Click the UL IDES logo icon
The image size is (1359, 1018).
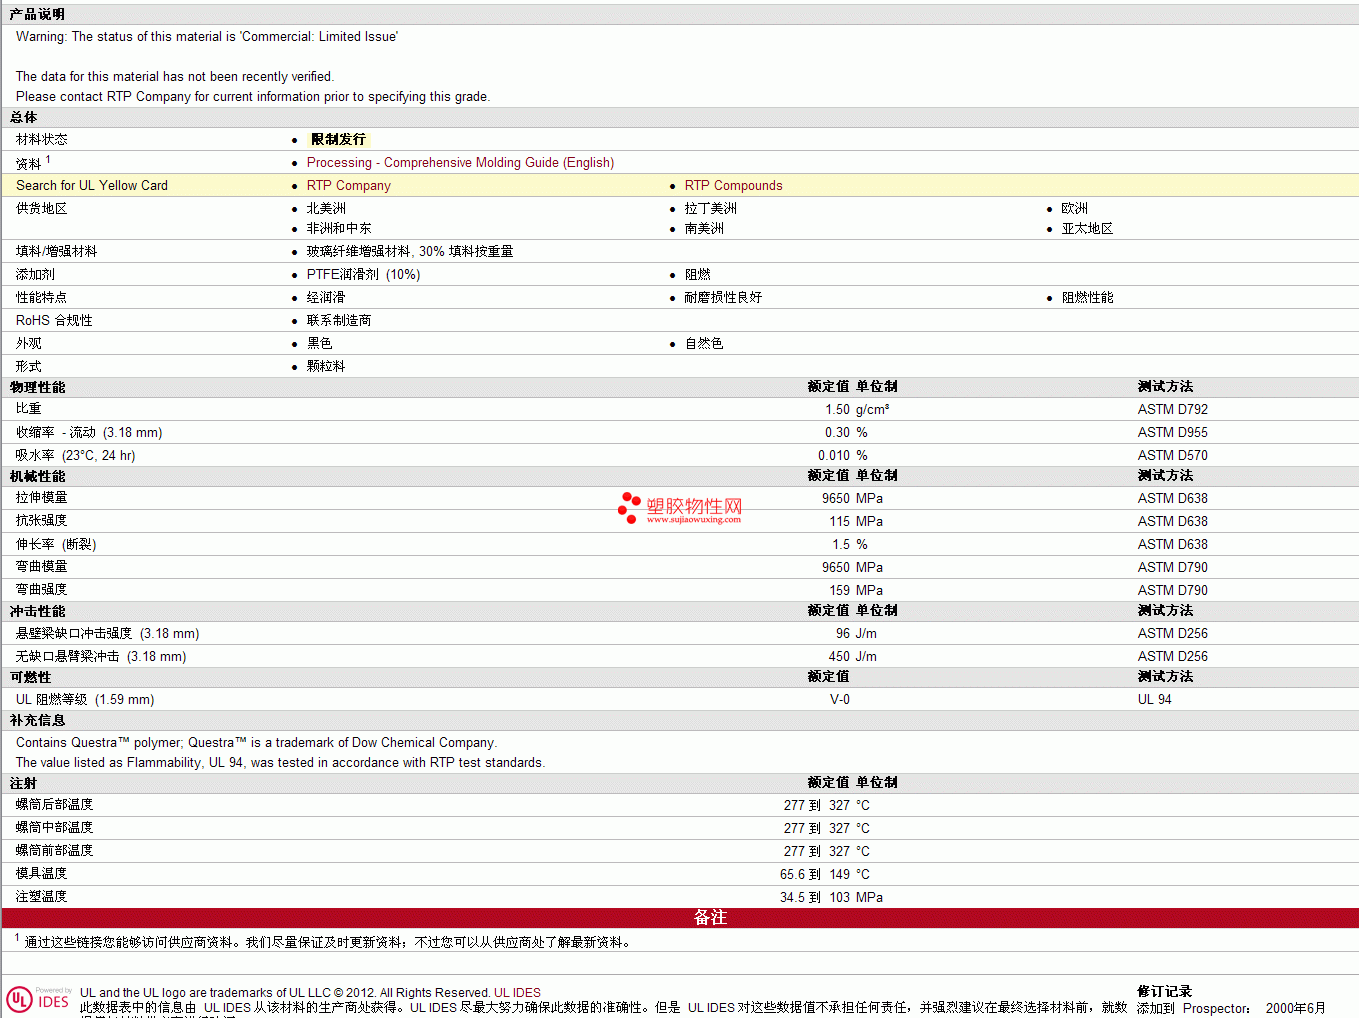pyautogui.click(x=38, y=999)
